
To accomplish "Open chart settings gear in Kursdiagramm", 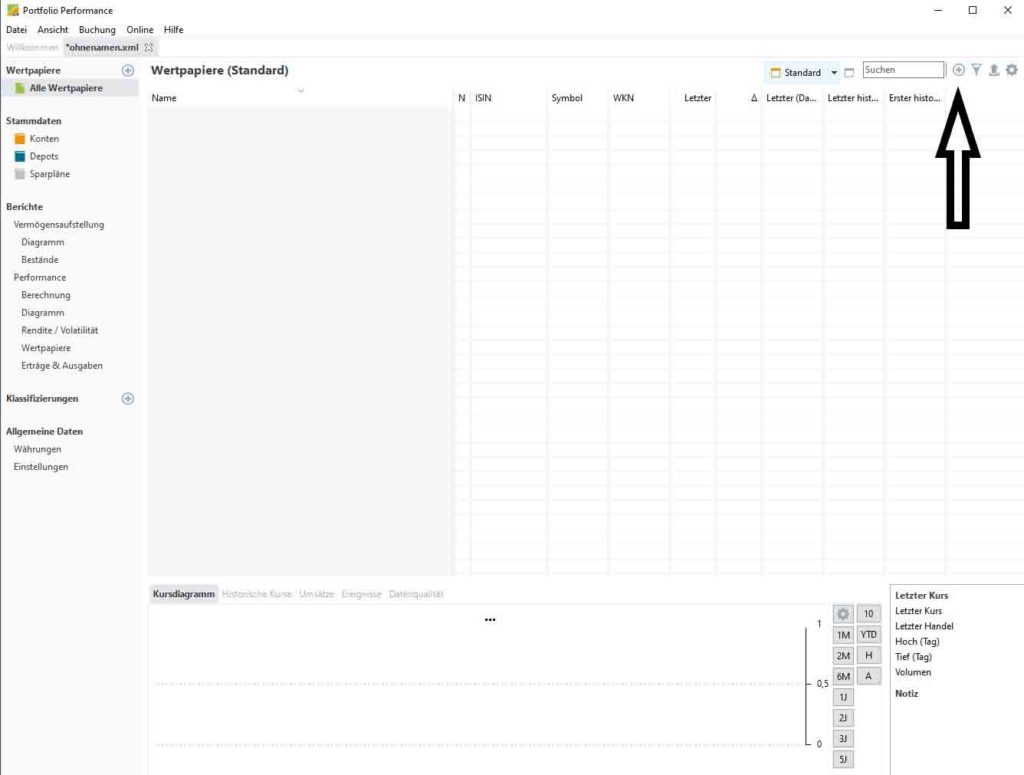I will [843, 614].
